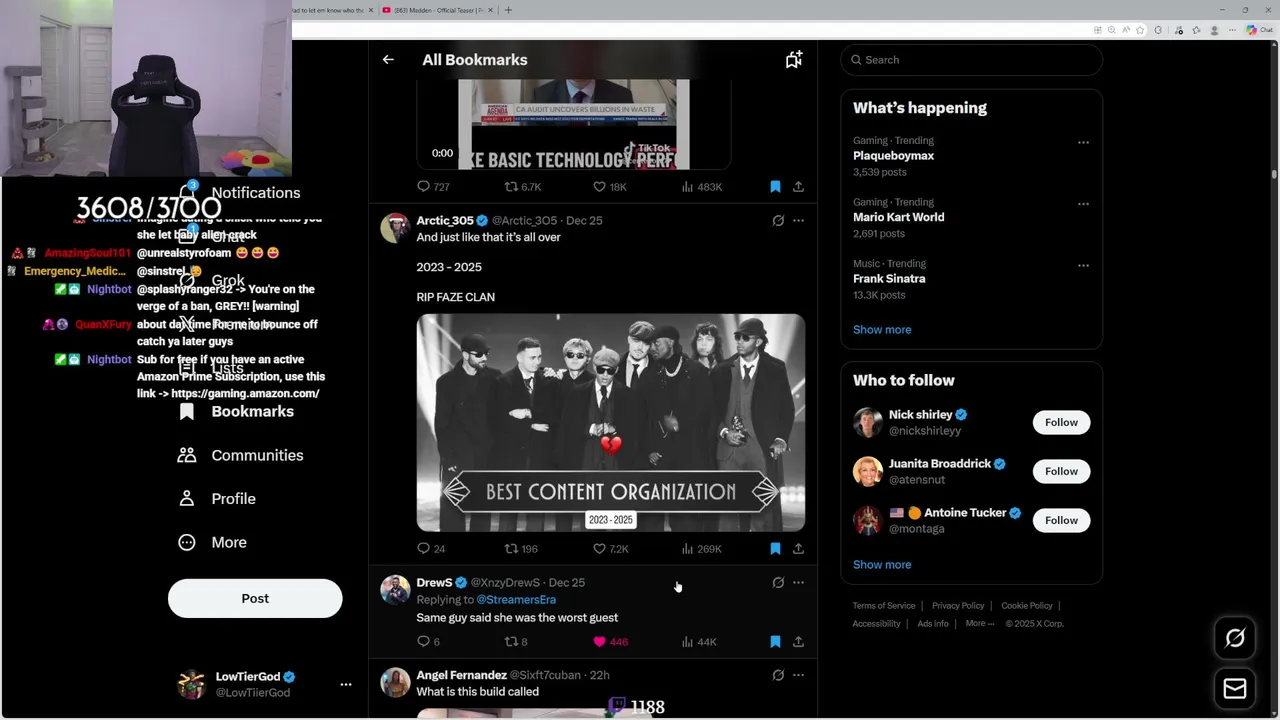The width and height of the screenshot is (1280, 720).
Task: Open more options for Angel Fernandez post
Action: click(x=798, y=676)
